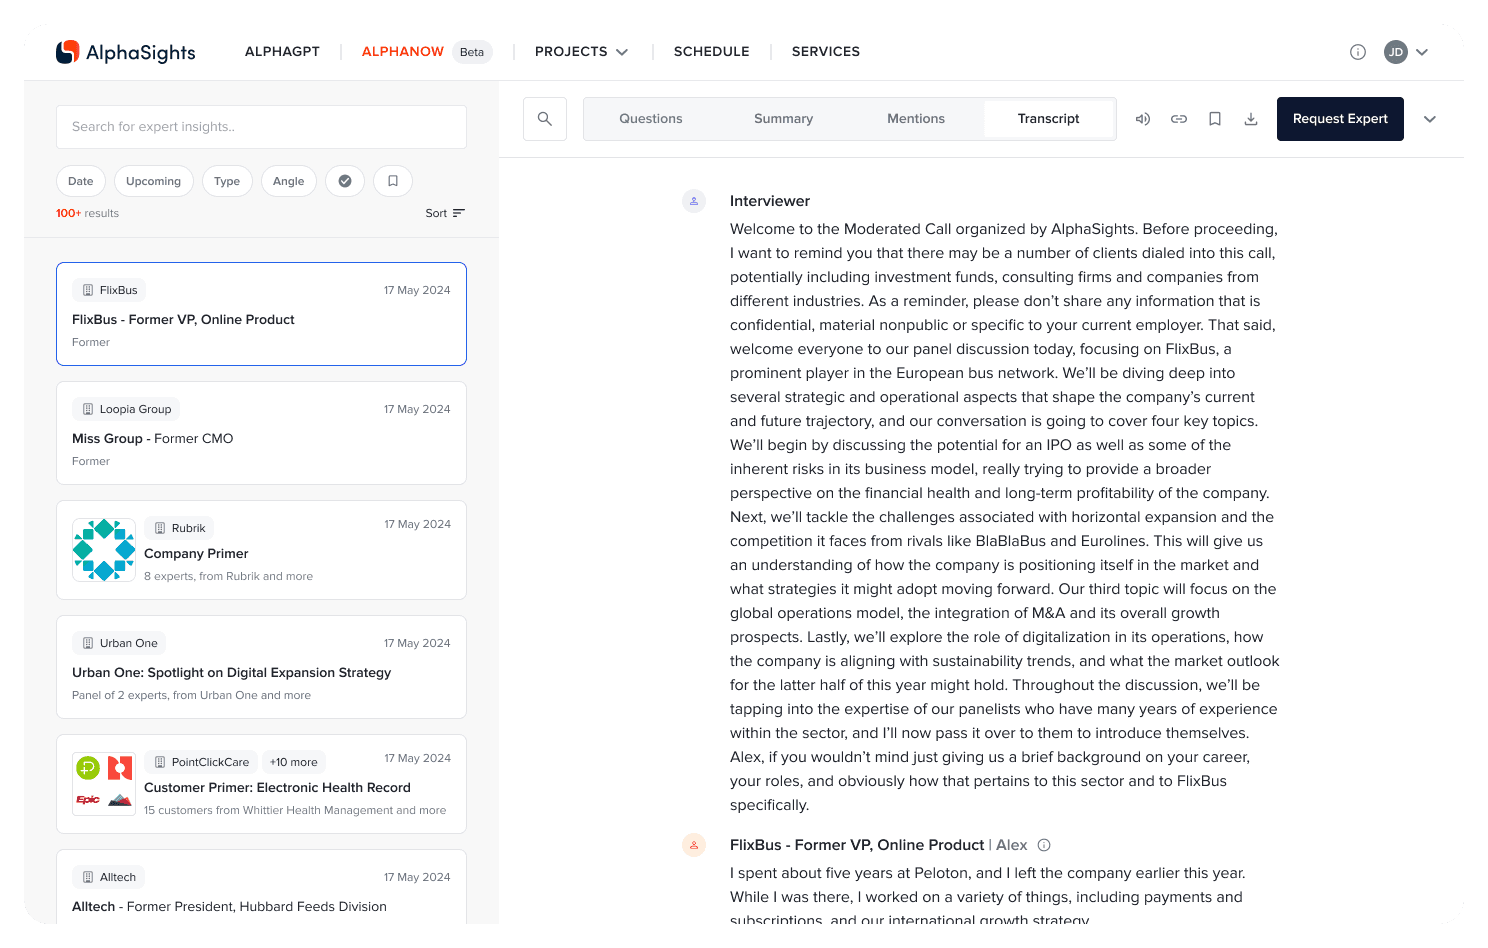Click the Urban One company tag
1488x948 pixels.
click(119, 643)
